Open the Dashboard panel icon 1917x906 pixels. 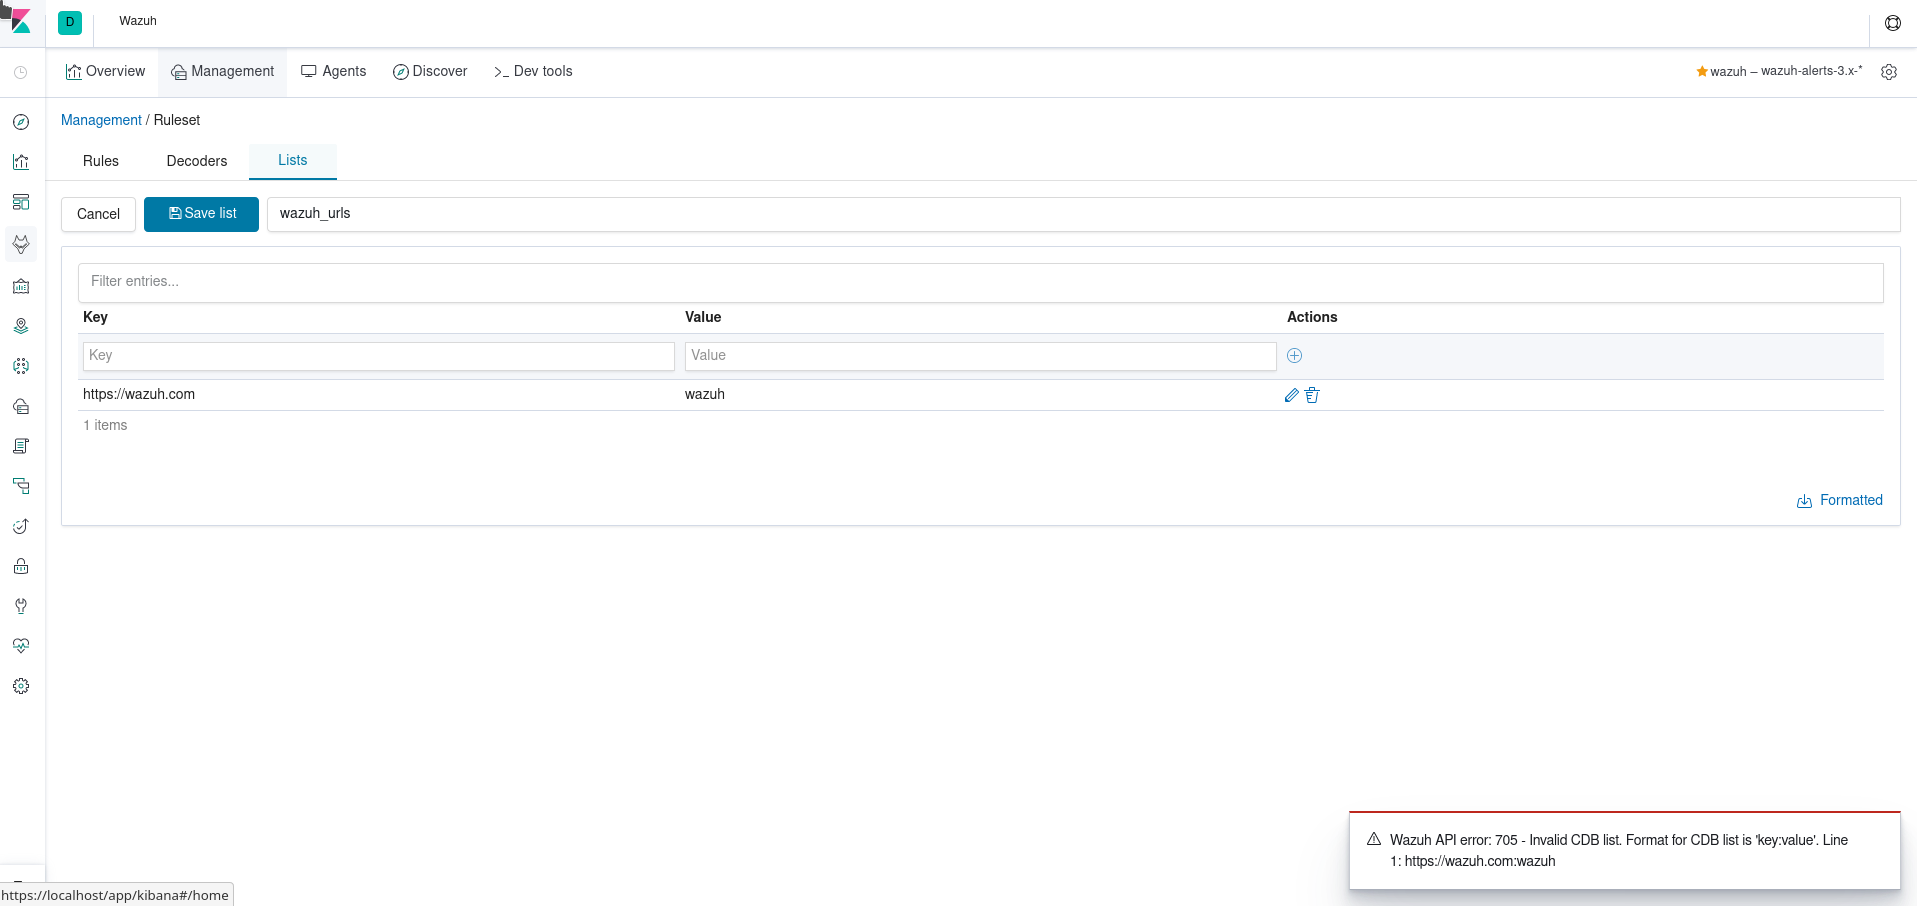tap(20, 201)
